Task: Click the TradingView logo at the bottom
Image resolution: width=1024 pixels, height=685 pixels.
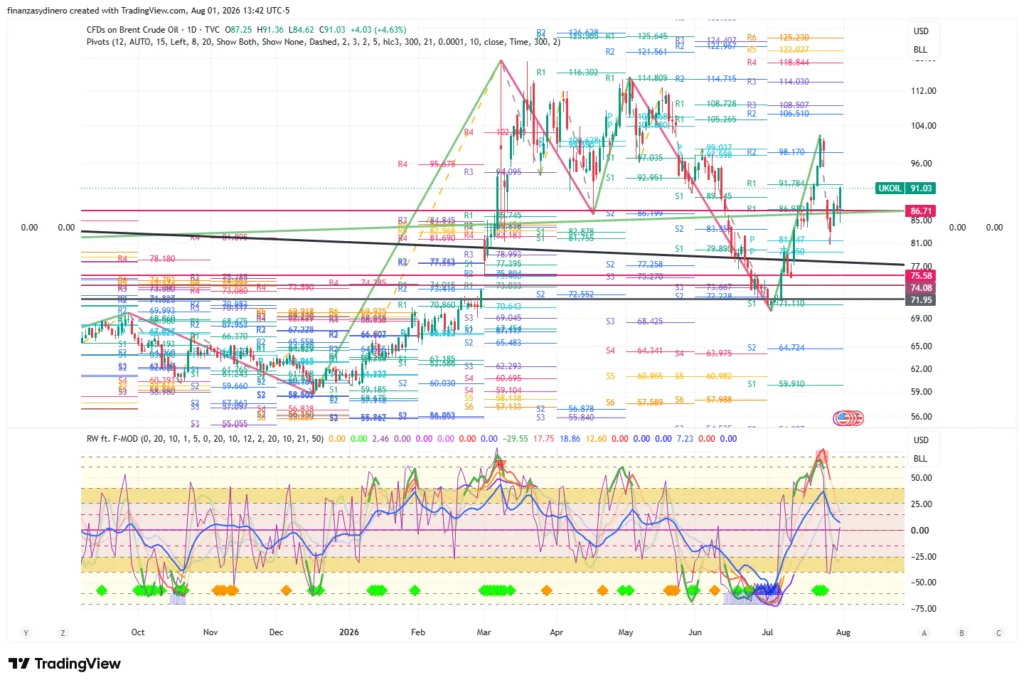Action: tap(64, 663)
